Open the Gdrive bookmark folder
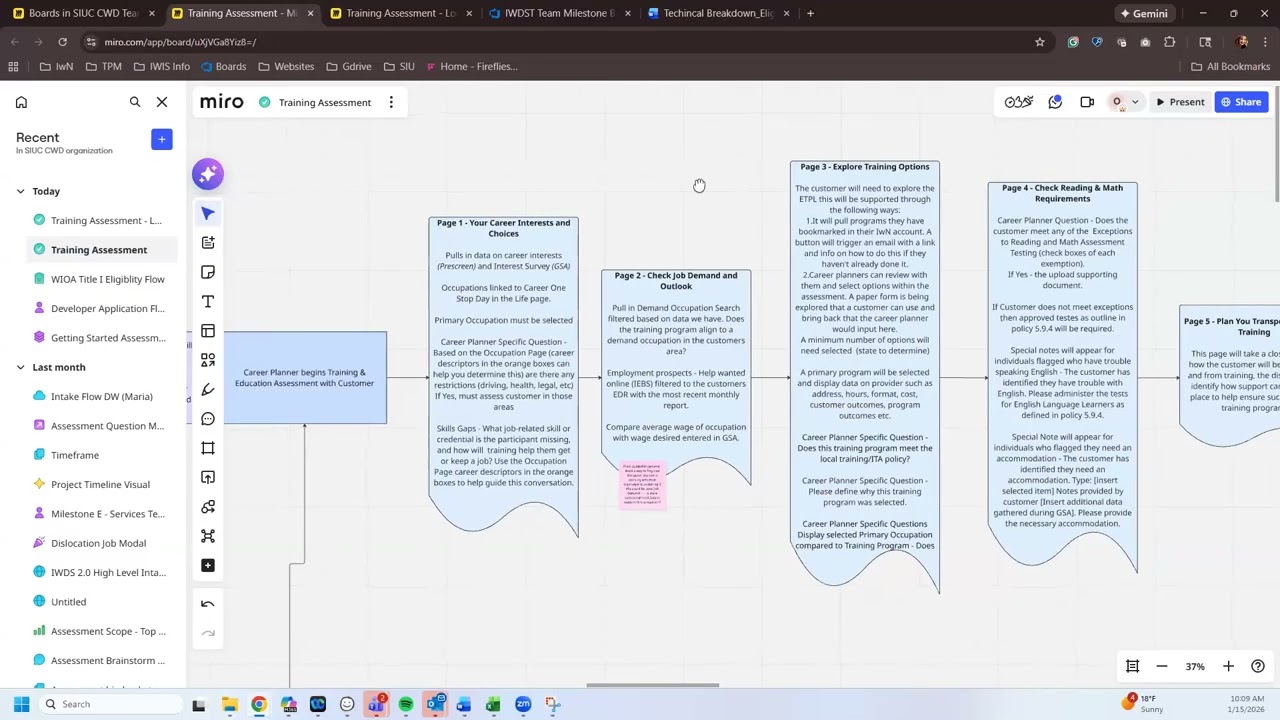The height and width of the screenshot is (720, 1280). coord(348,66)
